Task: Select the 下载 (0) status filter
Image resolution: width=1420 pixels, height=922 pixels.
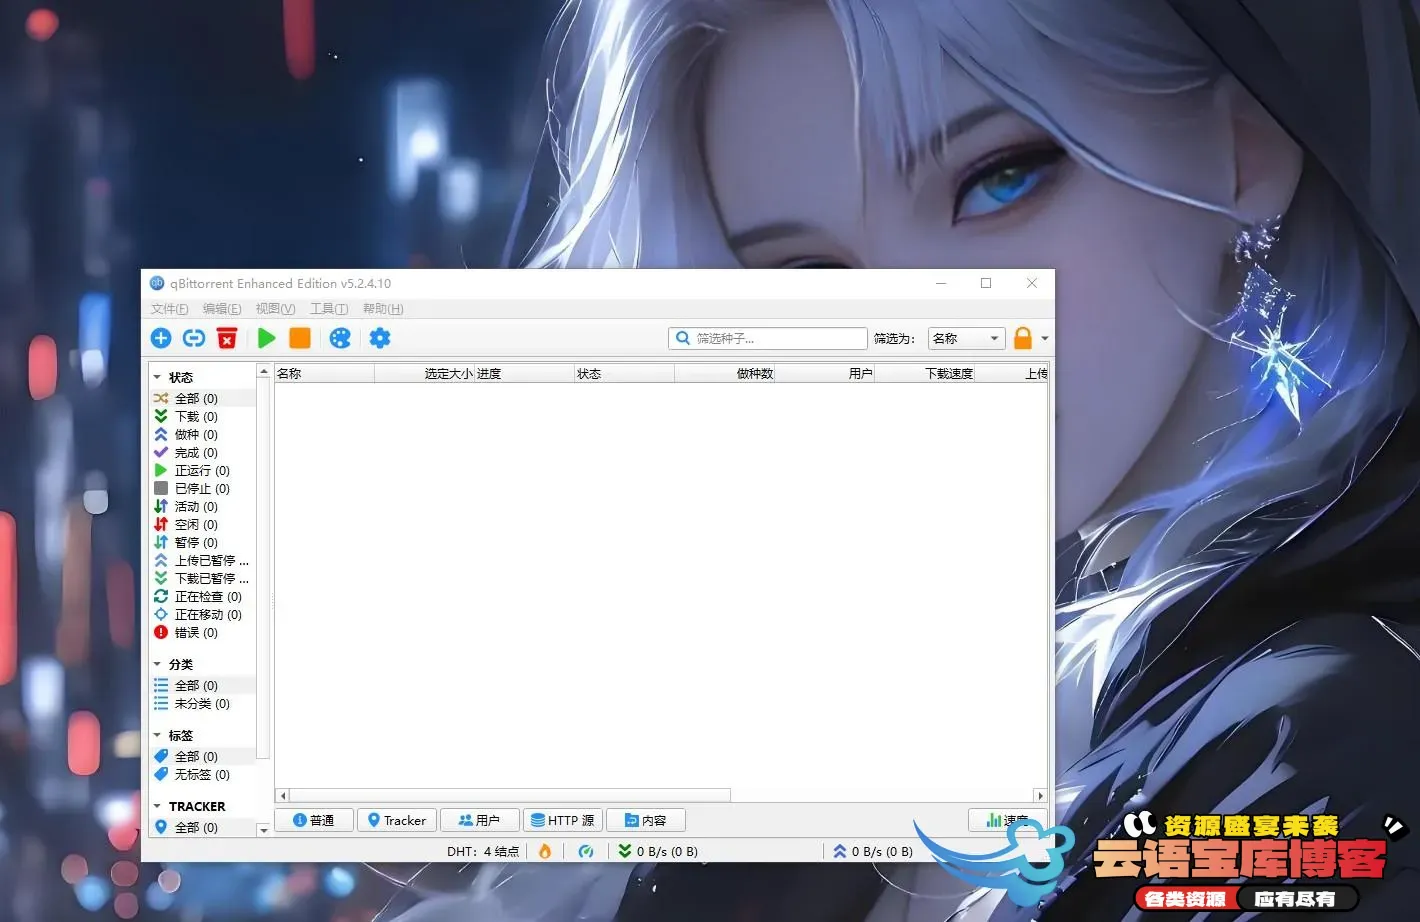Action: [203, 416]
